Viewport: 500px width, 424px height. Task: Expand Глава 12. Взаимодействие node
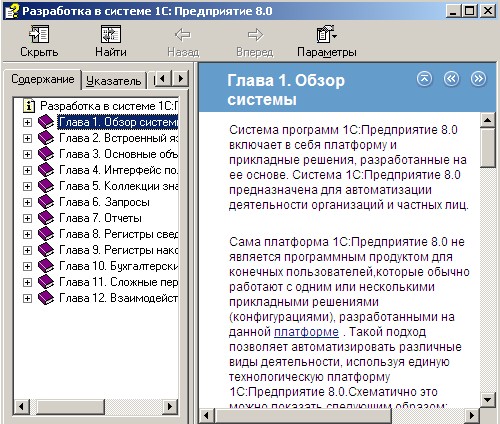point(27,298)
